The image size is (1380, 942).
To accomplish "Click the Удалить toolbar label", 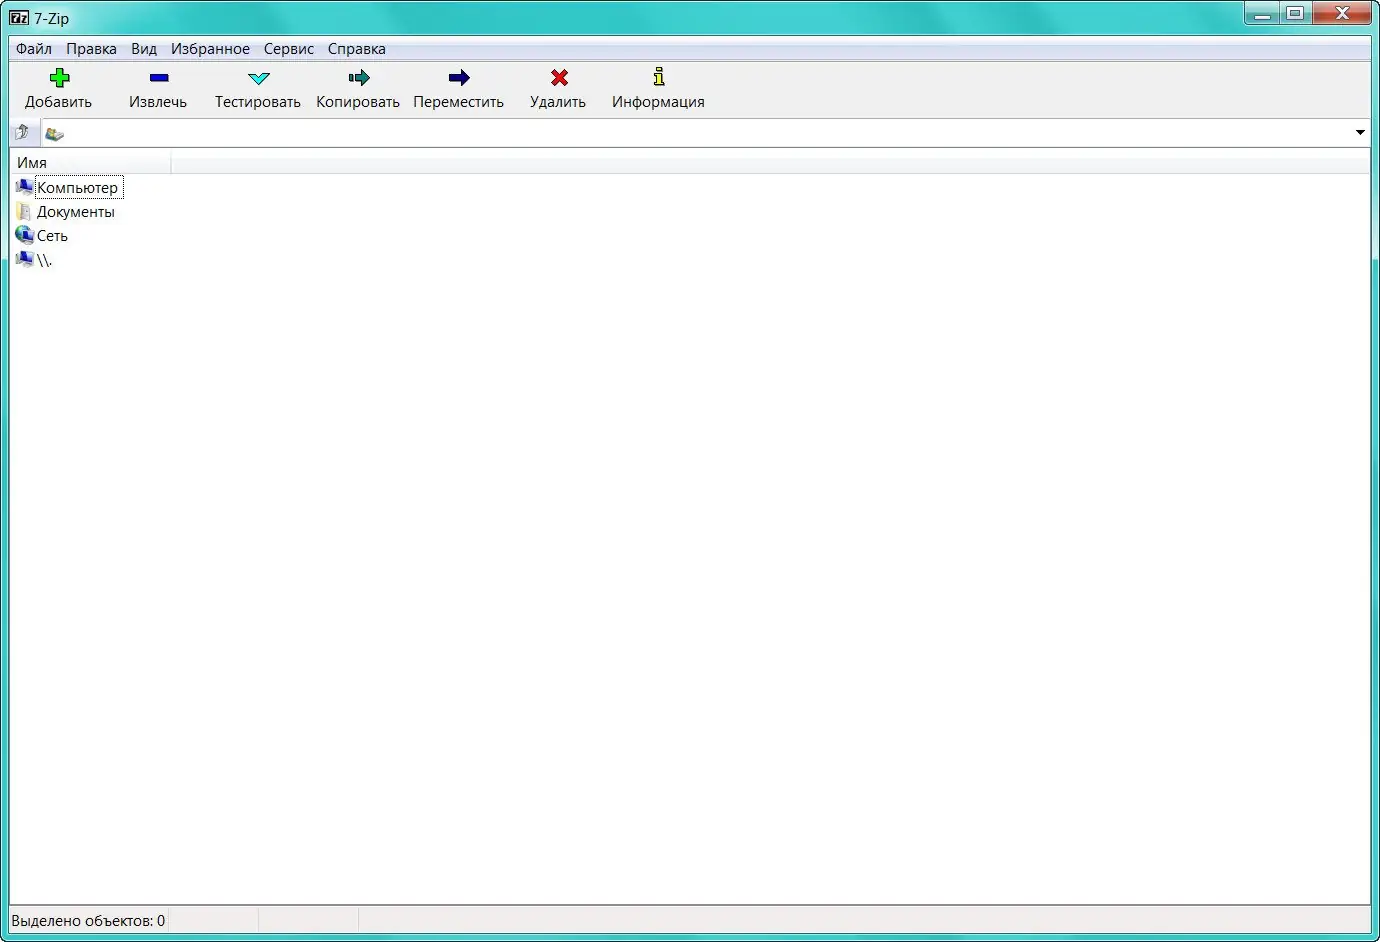I will pyautogui.click(x=558, y=102).
